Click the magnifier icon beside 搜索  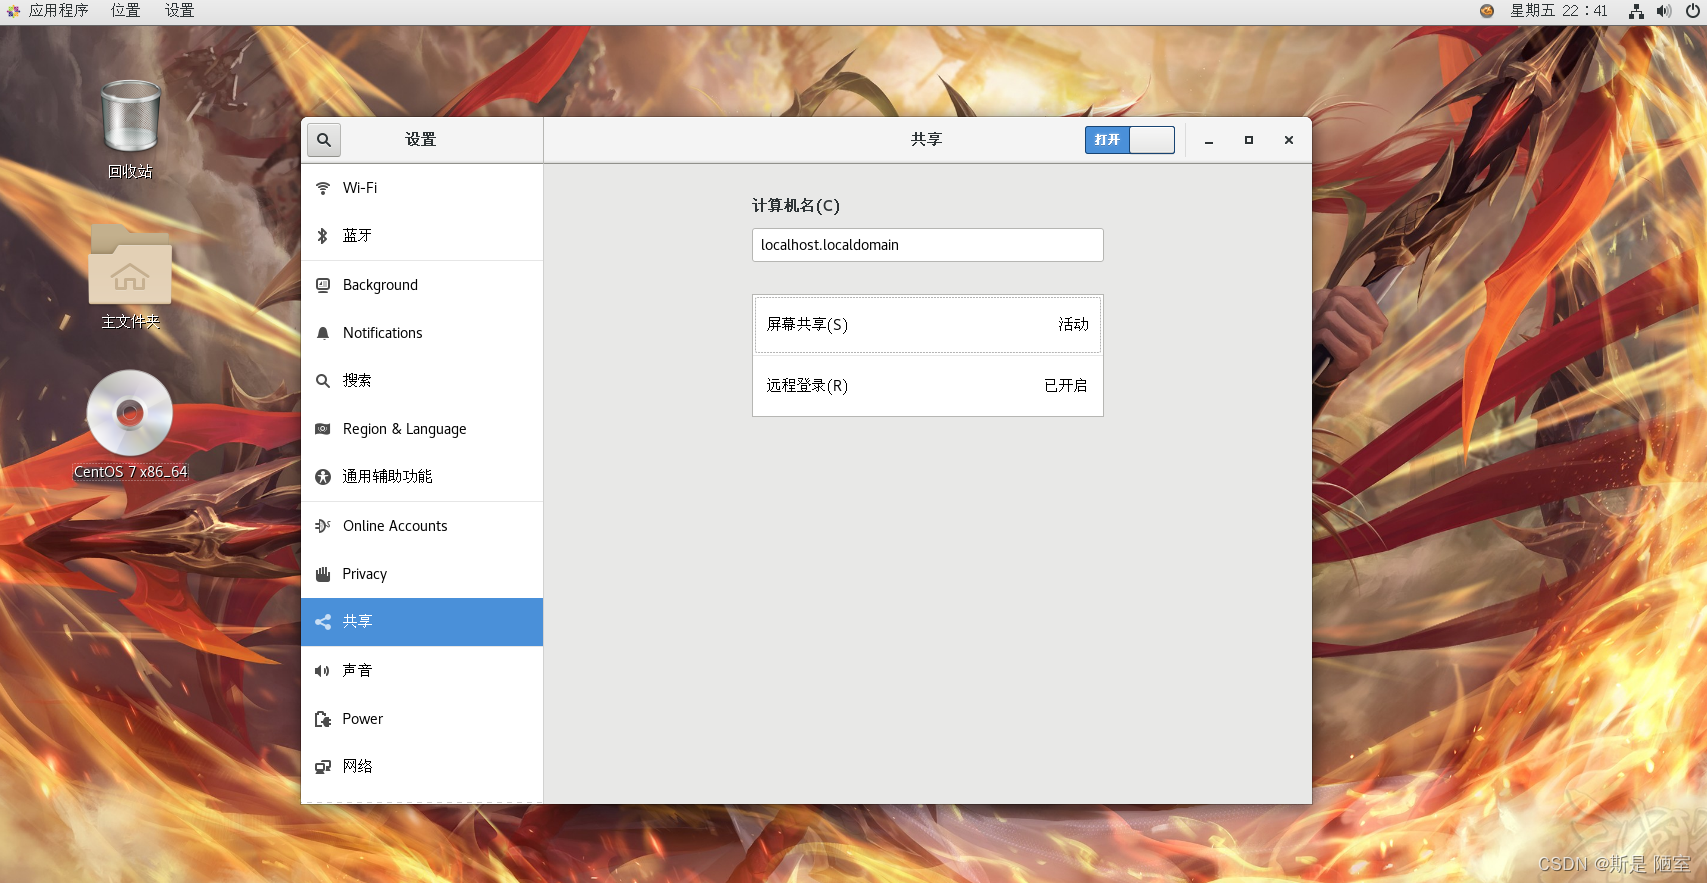323,381
